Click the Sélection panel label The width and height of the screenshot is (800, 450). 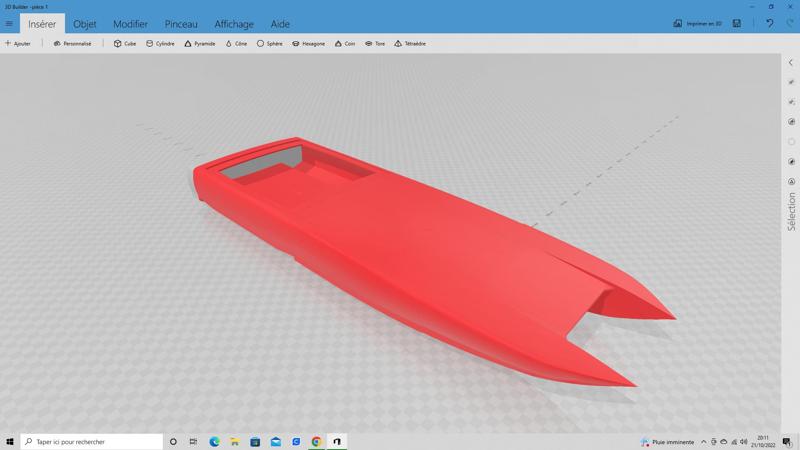coord(791,212)
